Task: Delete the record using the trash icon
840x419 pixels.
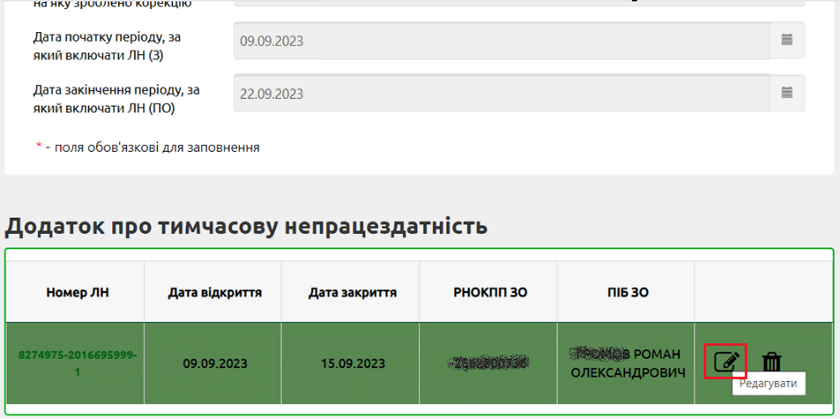Action: (772, 362)
